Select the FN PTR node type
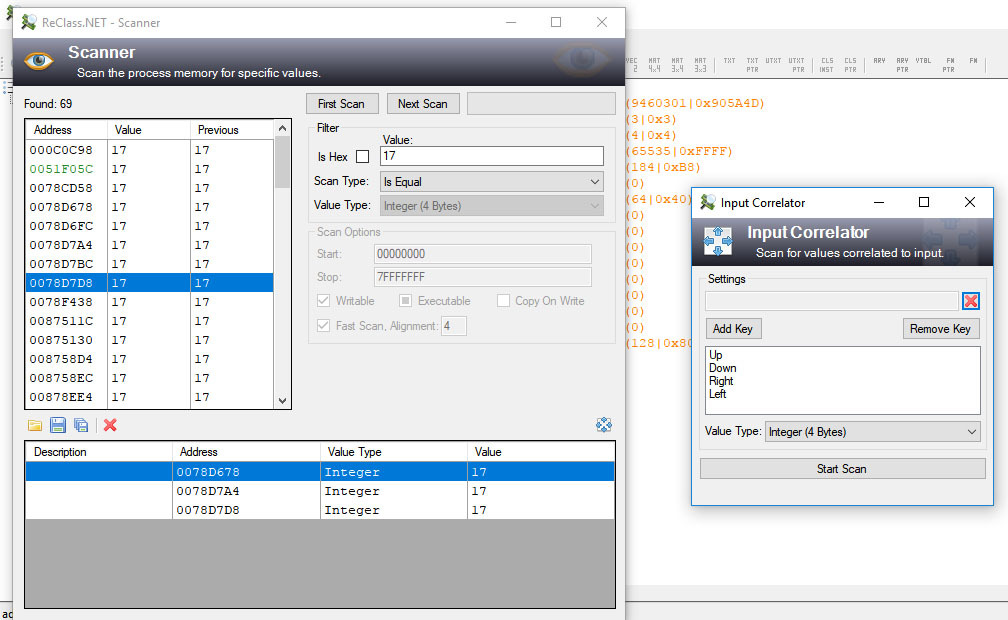This screenshot has height=620, width=1008. click(949, 62)
